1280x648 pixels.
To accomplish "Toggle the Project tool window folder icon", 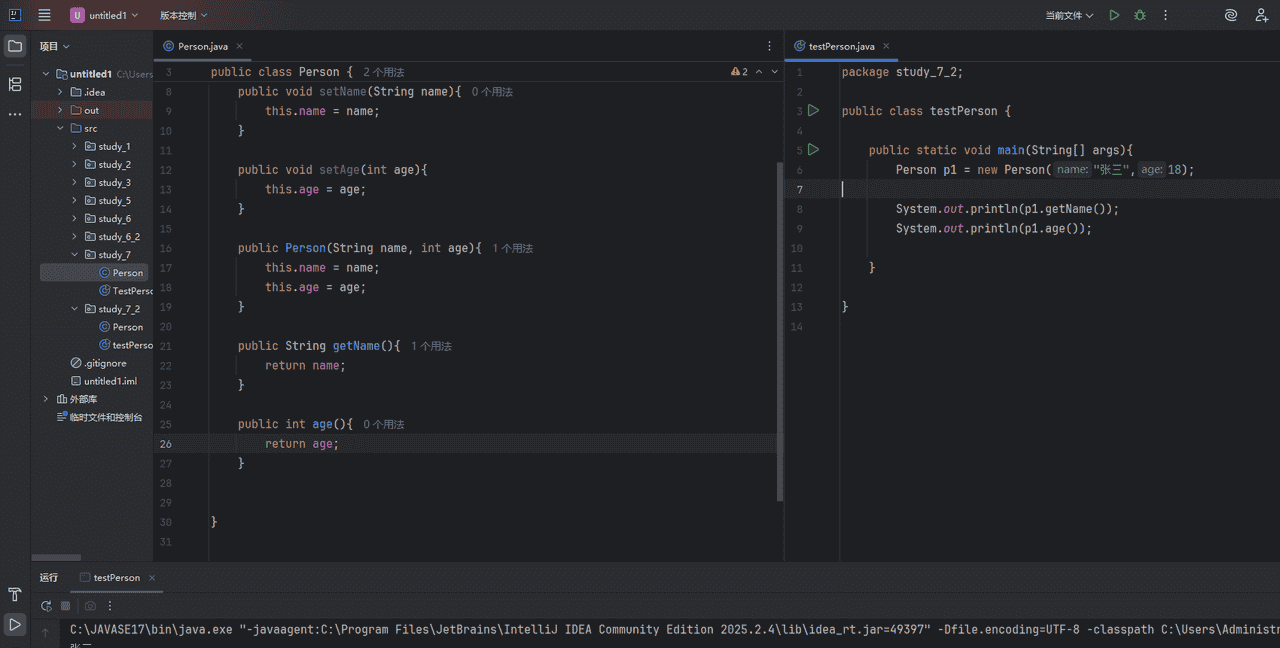I will coord(15,46).
